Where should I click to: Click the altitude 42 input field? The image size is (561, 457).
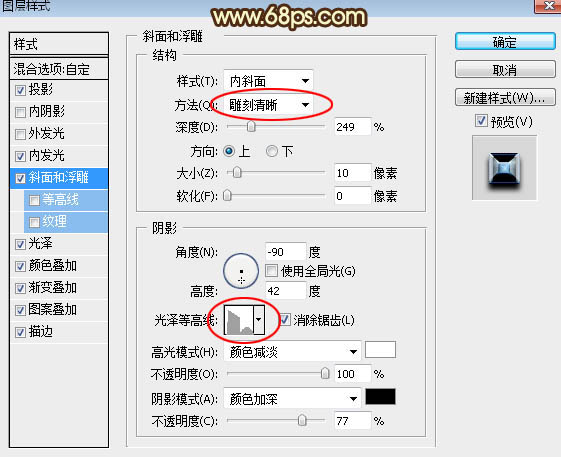coord(286,291)
